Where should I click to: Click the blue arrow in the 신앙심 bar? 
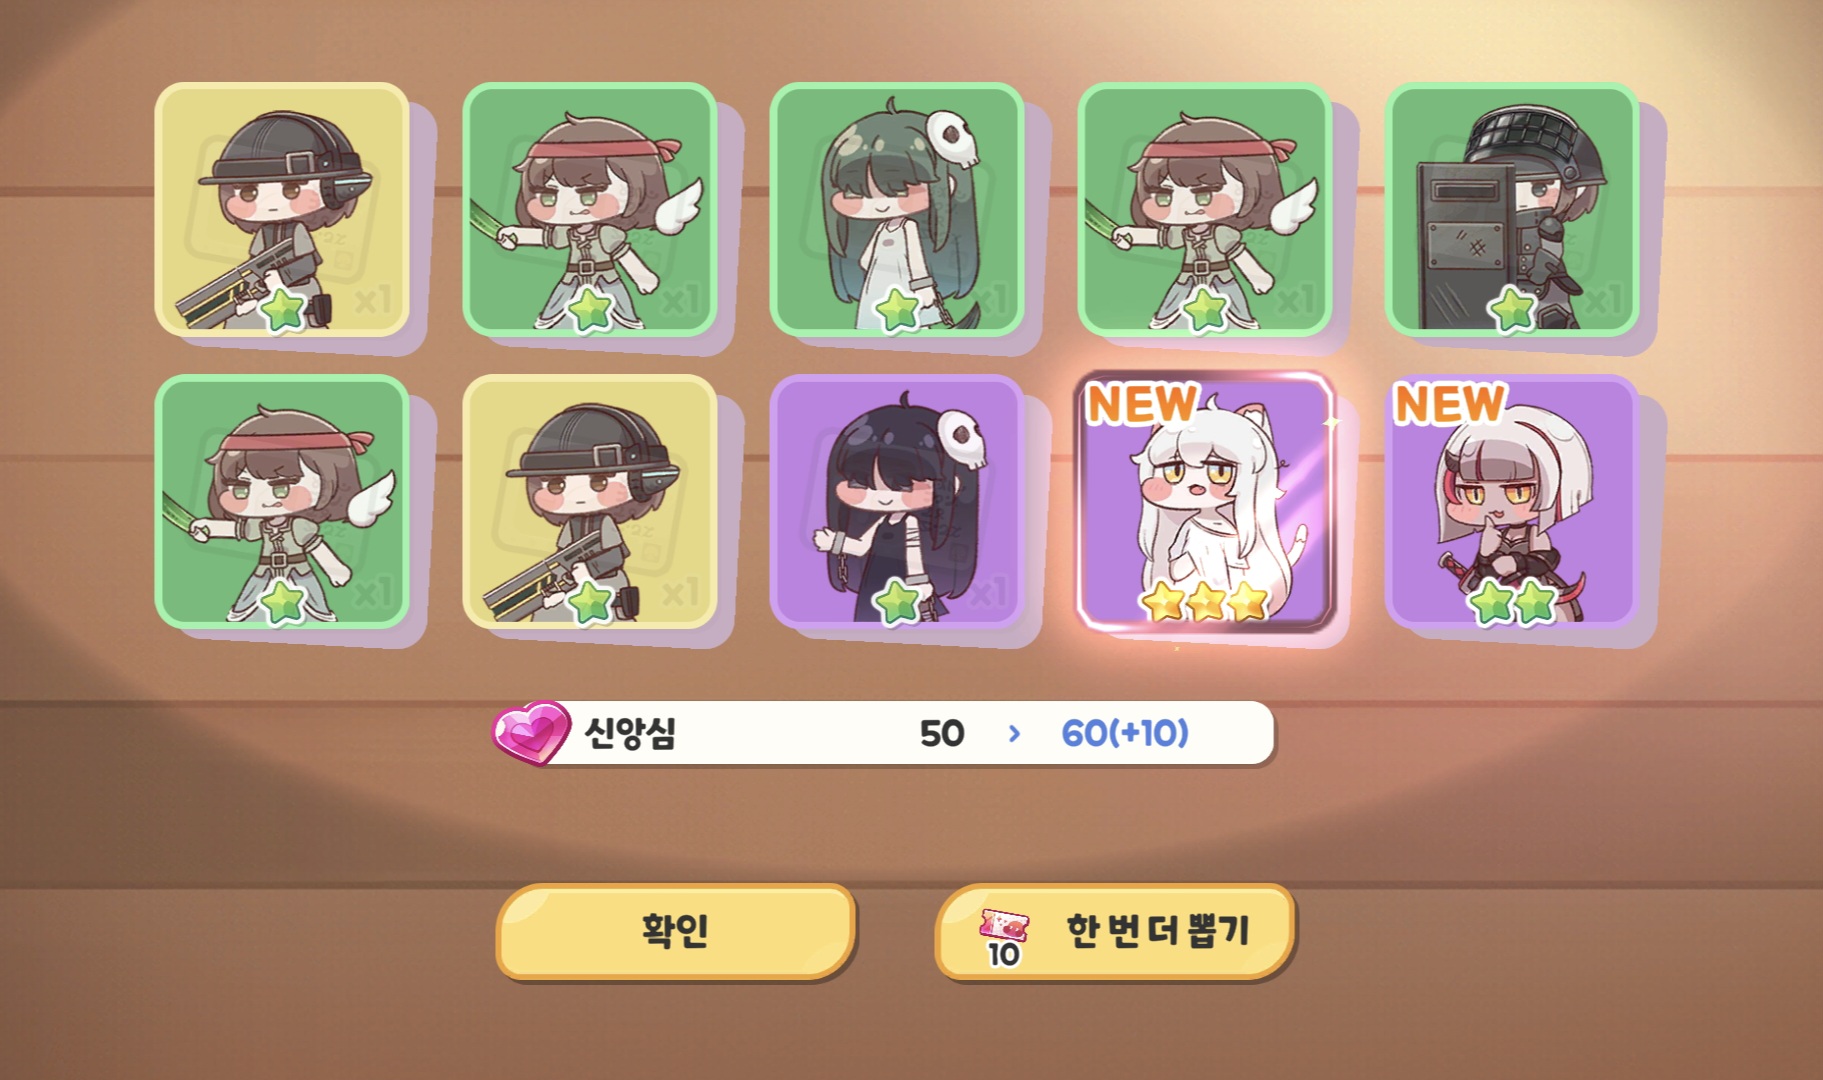[x=1015, y=733]
